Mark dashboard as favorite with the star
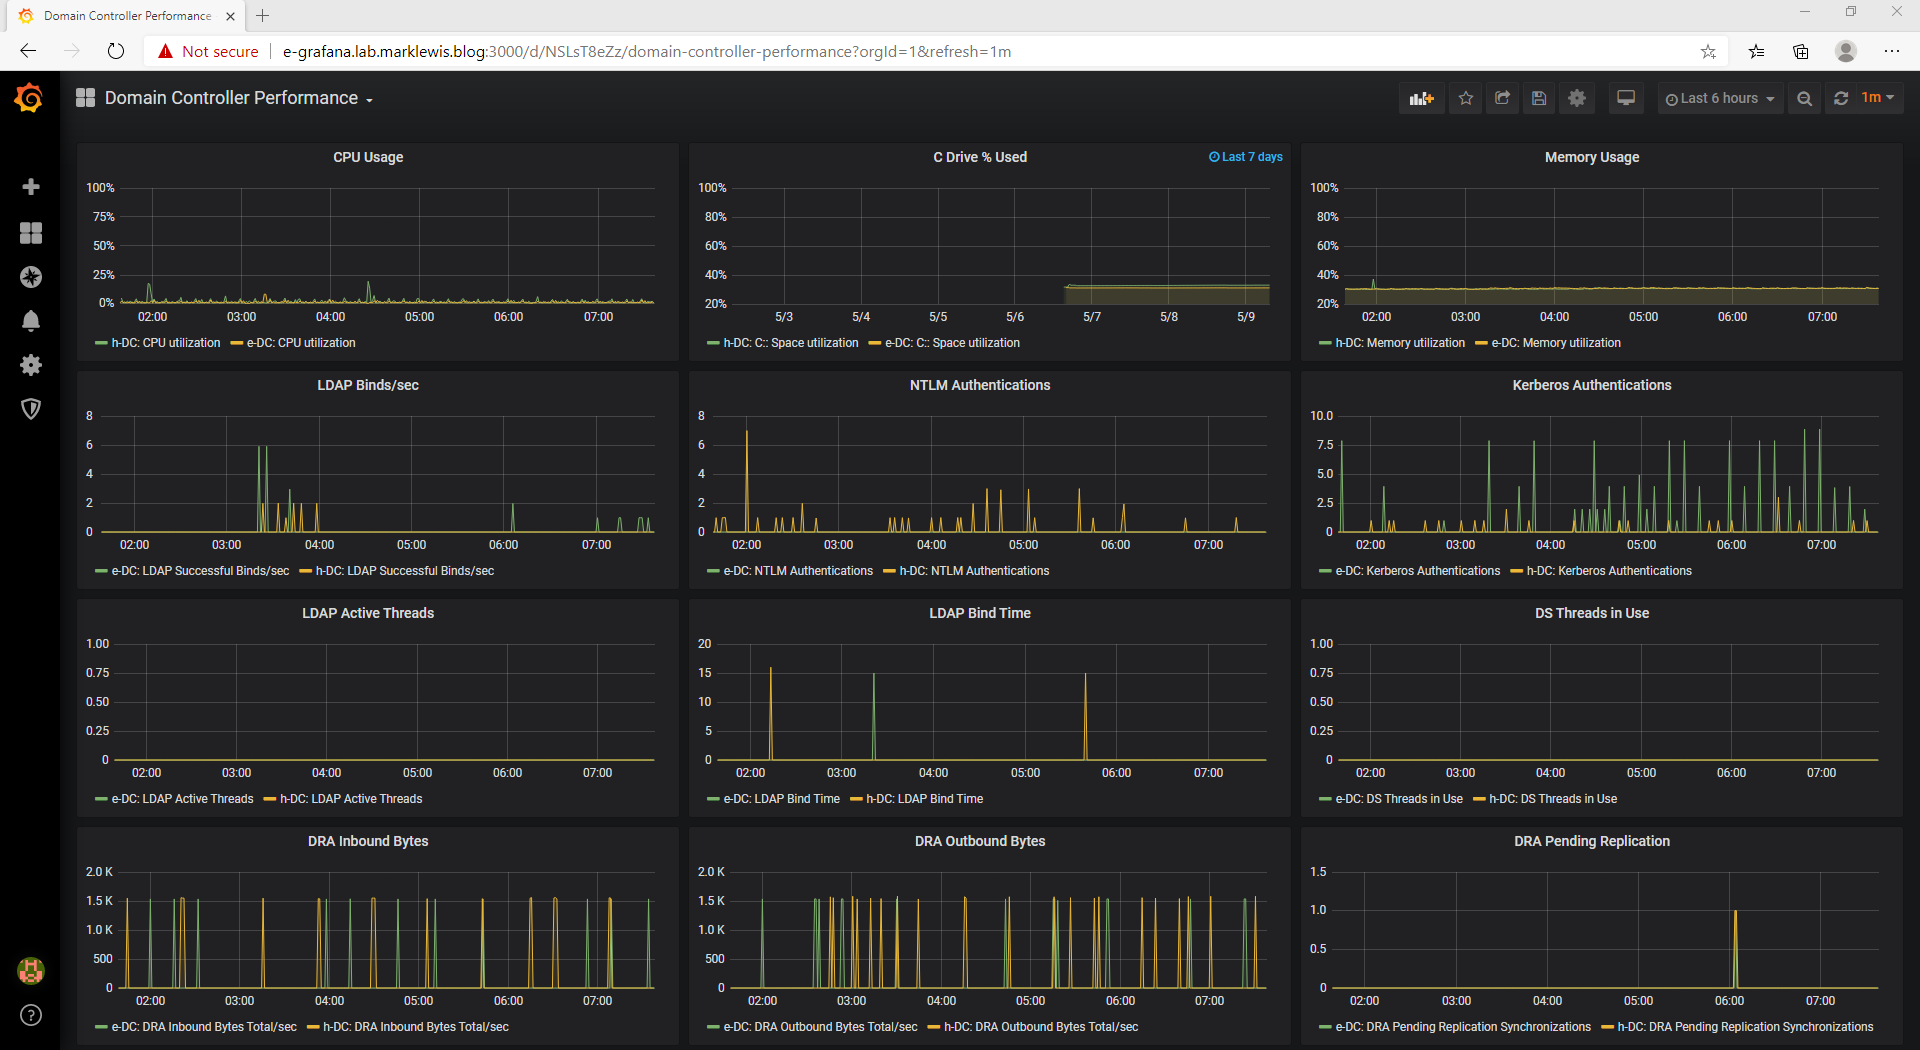Image resolution: width=1920 pixels, height=1050 pixels. [1465, 97]
